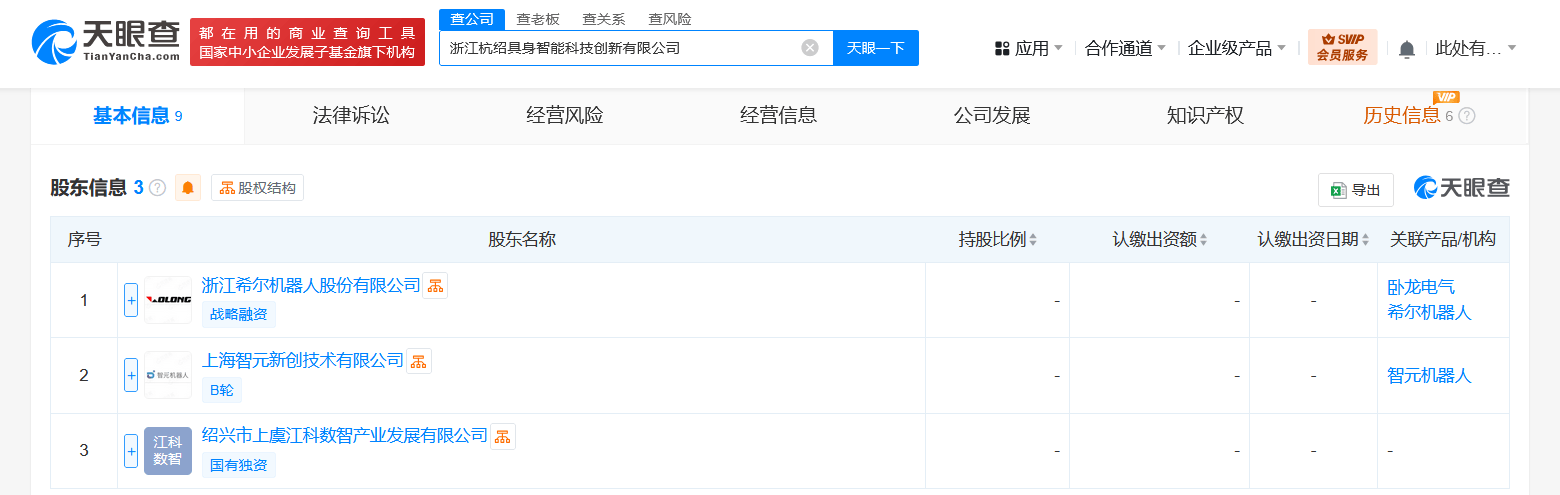The image size is (1560, 495).
Task: Click the orange shareholder alert bell
Action: tap(188, 188)
